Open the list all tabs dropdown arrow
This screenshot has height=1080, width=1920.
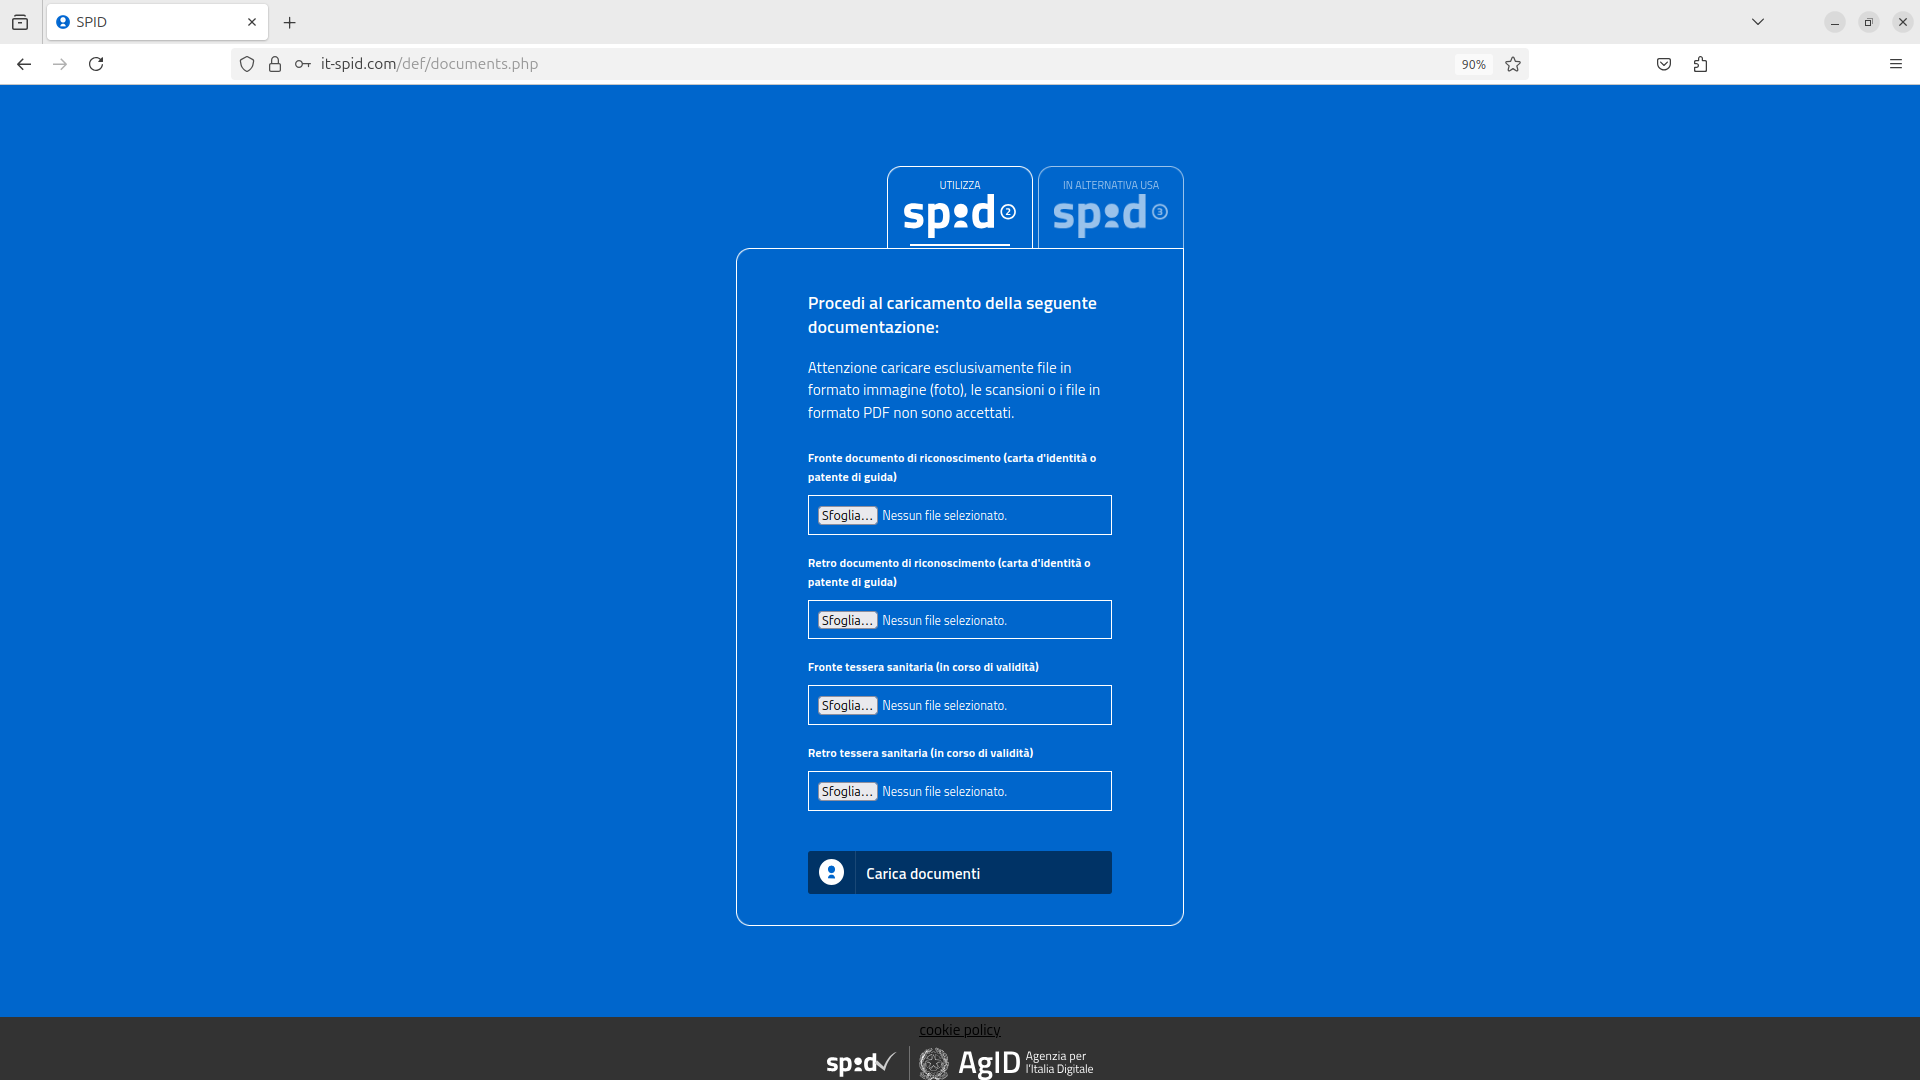(x=1758, y=22)
